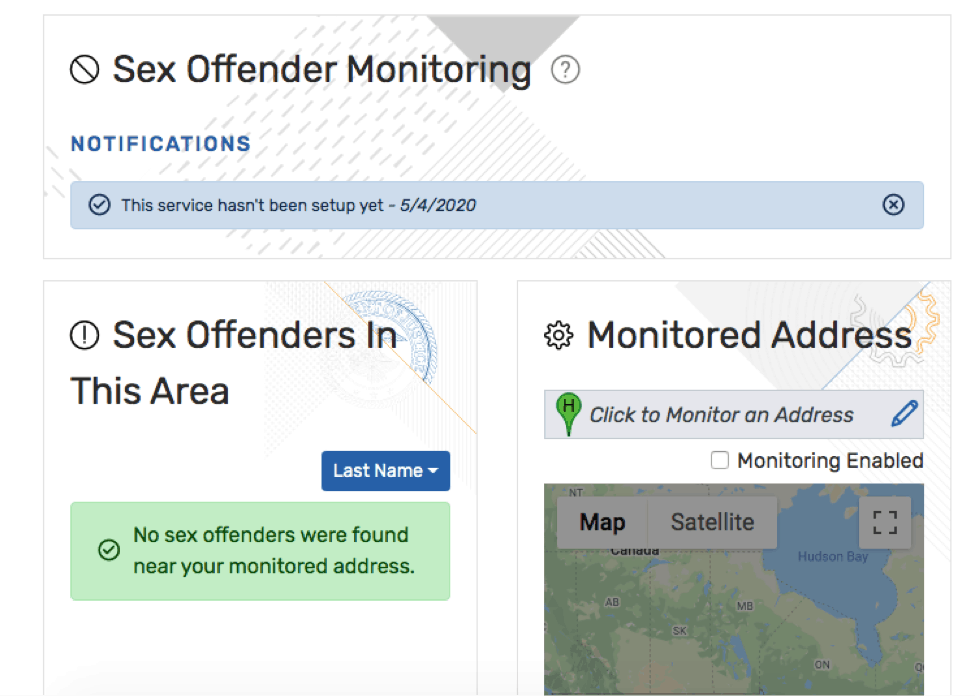Click the NOTIFICATIONS section heading
This screenshot has height=696, width=975.
coord(160,143)
